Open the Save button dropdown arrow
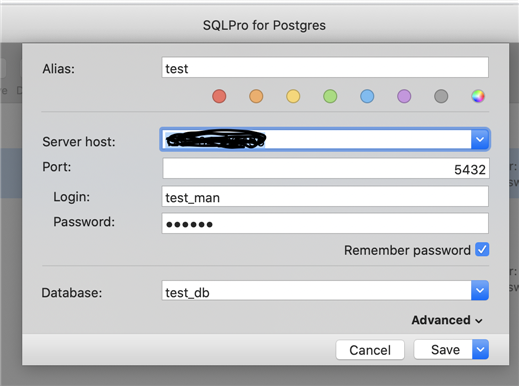This screenshot has height=386, width=519. (480, 349)
